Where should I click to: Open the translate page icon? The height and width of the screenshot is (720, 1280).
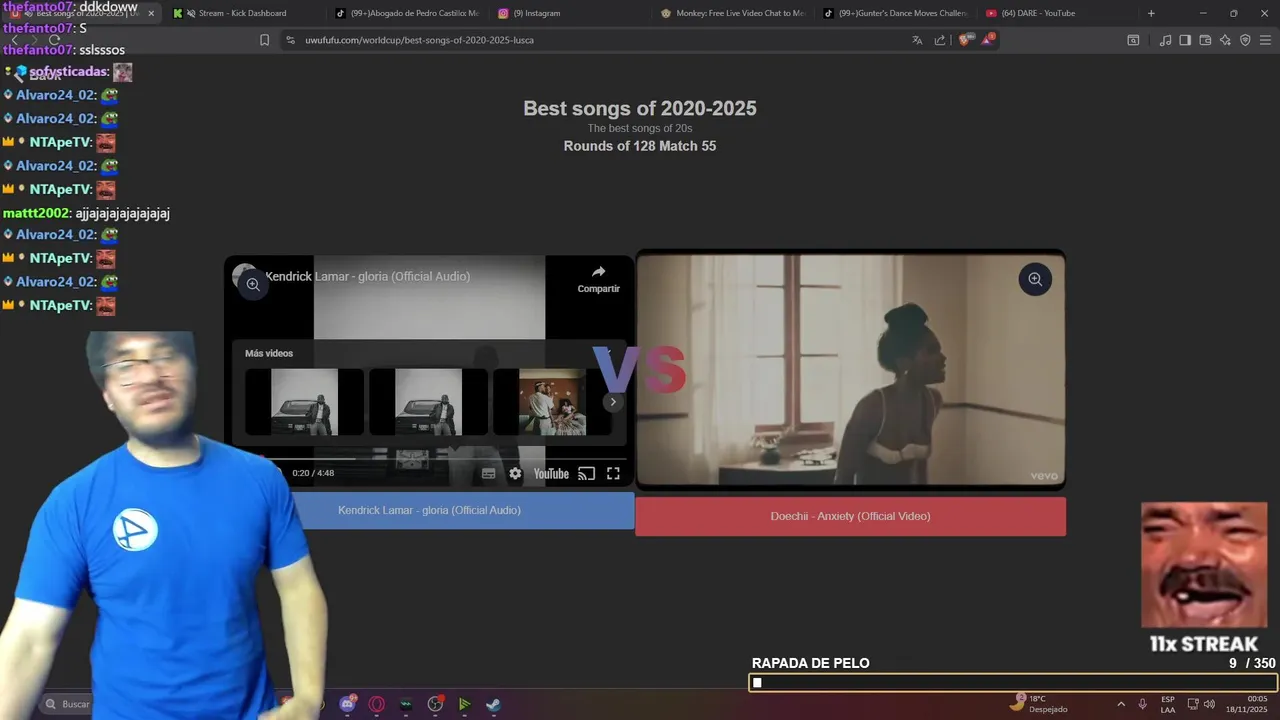click(x=917, y=40)
